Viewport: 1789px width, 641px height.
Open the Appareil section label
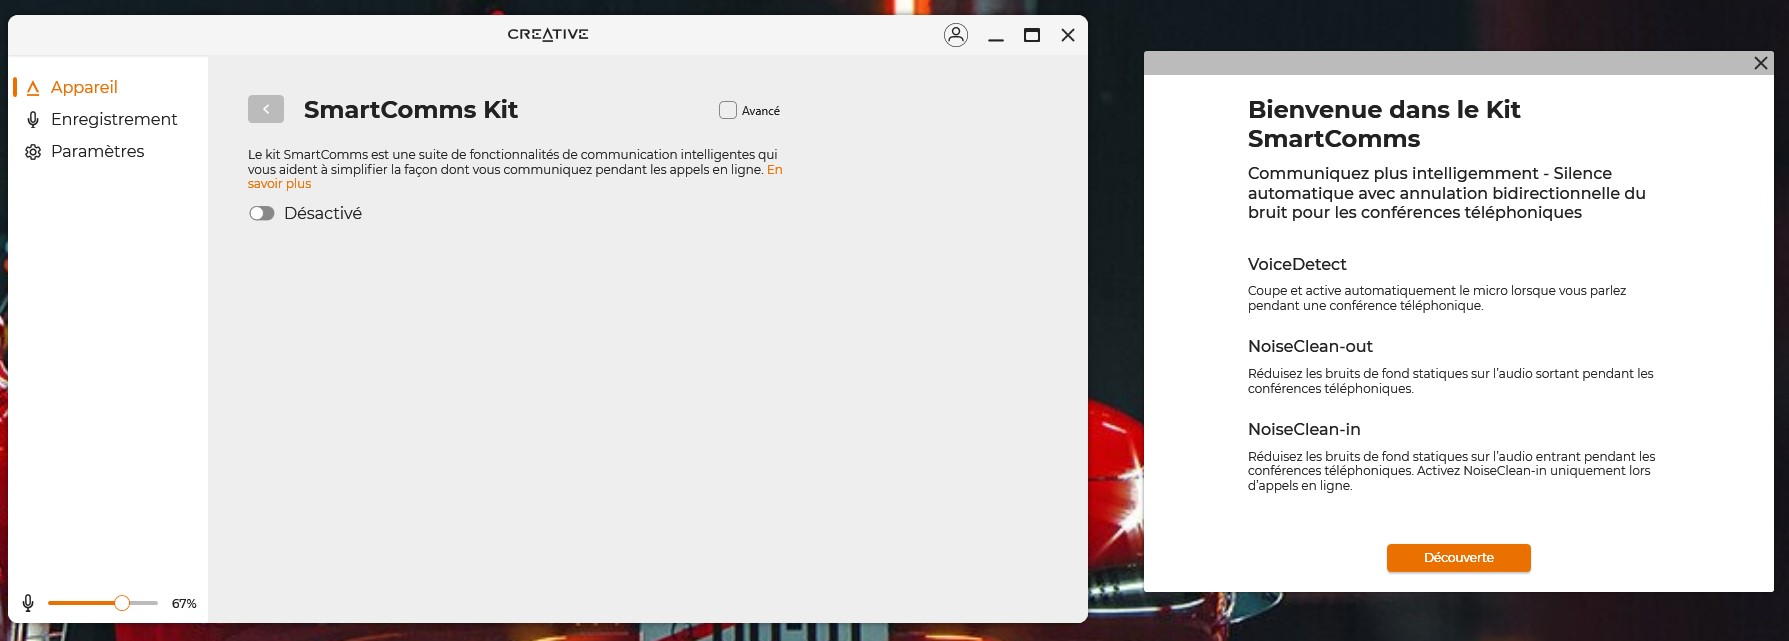click(x=84, y=88)
